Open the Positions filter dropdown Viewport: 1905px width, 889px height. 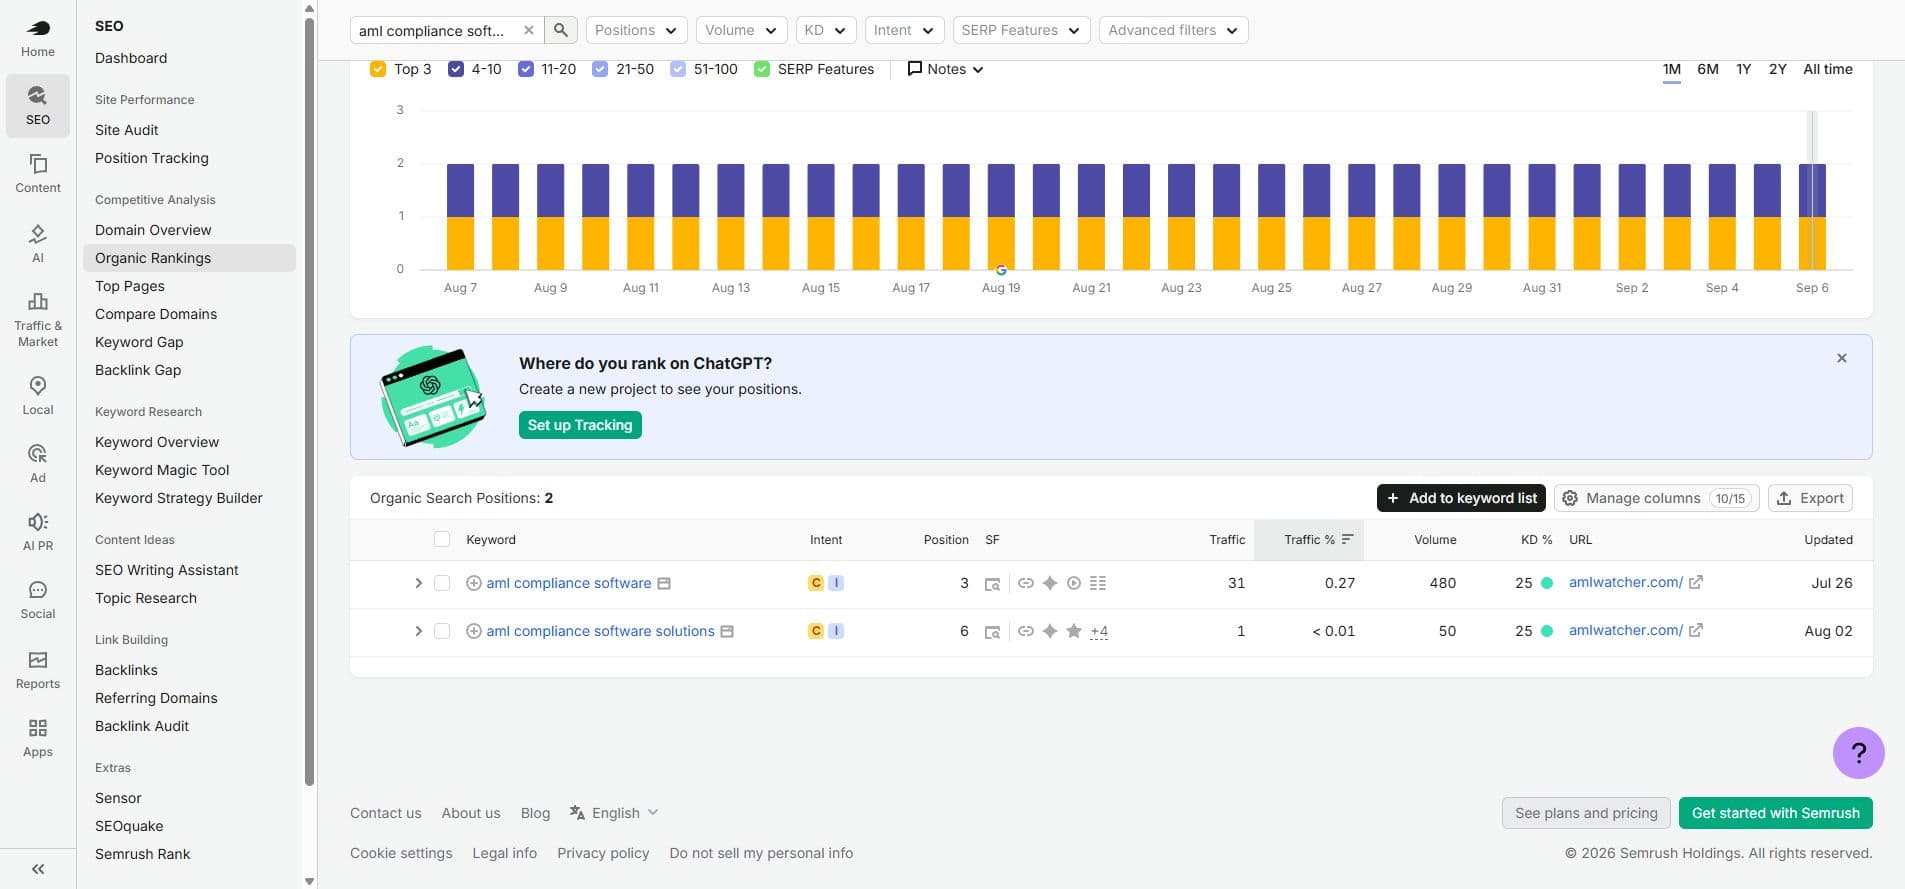click(x=636, y=30)
